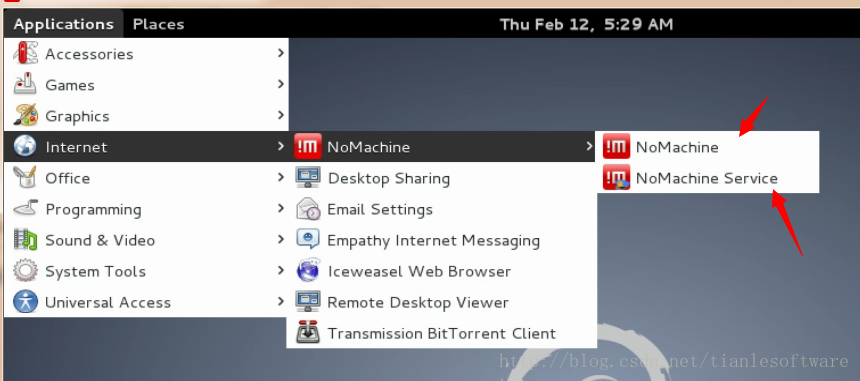Launch Email Settings
Viewport: 860px width, 381px height.
442,209
